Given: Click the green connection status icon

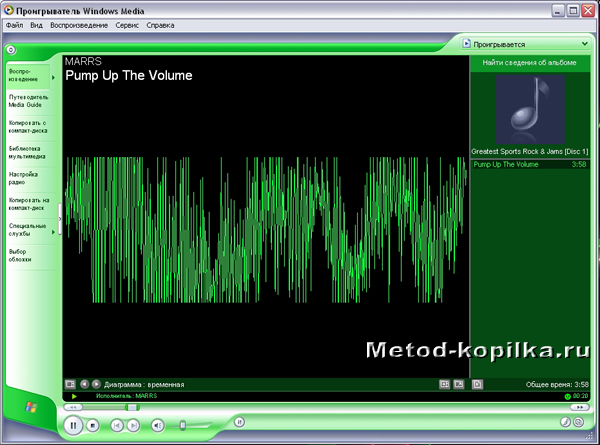Looking at the screenshot, I should [567, 396].
